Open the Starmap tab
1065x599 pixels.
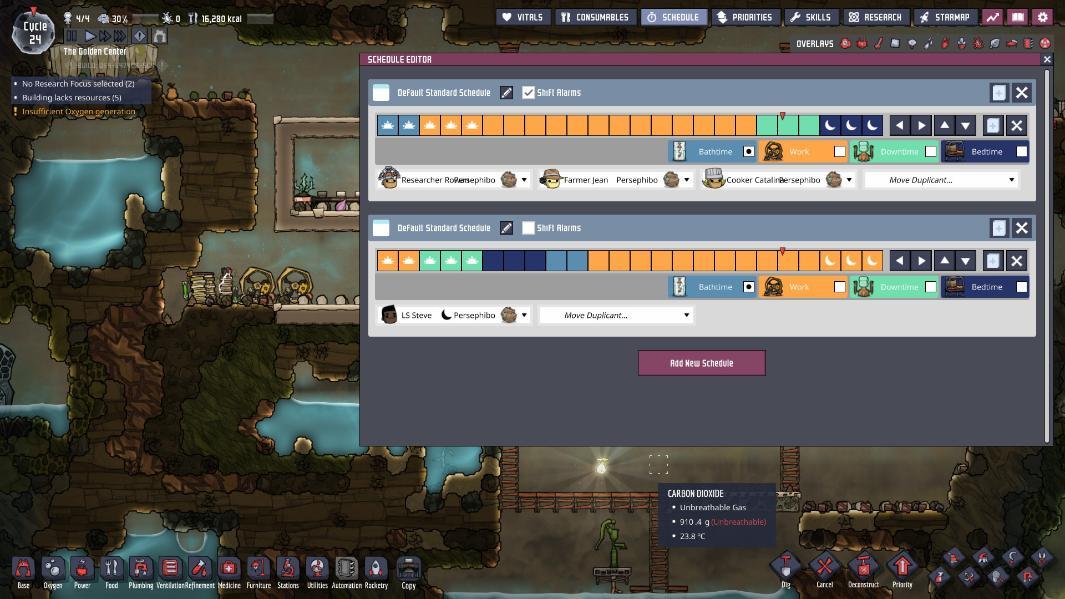coord(945,17)
